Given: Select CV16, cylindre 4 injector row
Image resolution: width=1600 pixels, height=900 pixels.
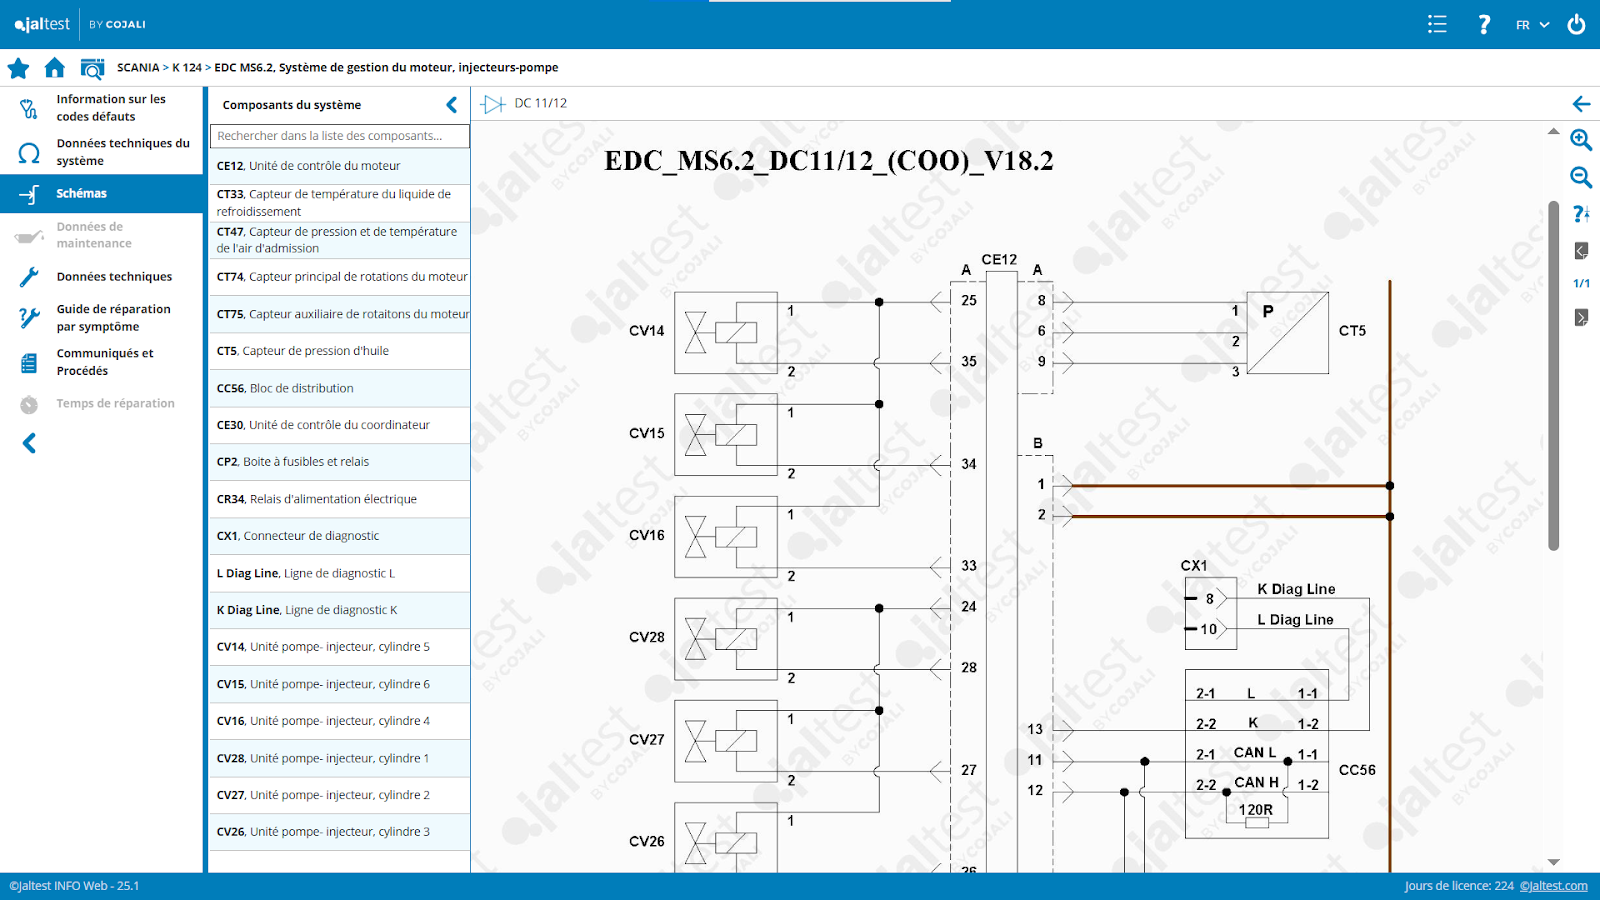Looking at the screenshot, I should (339, 721).
